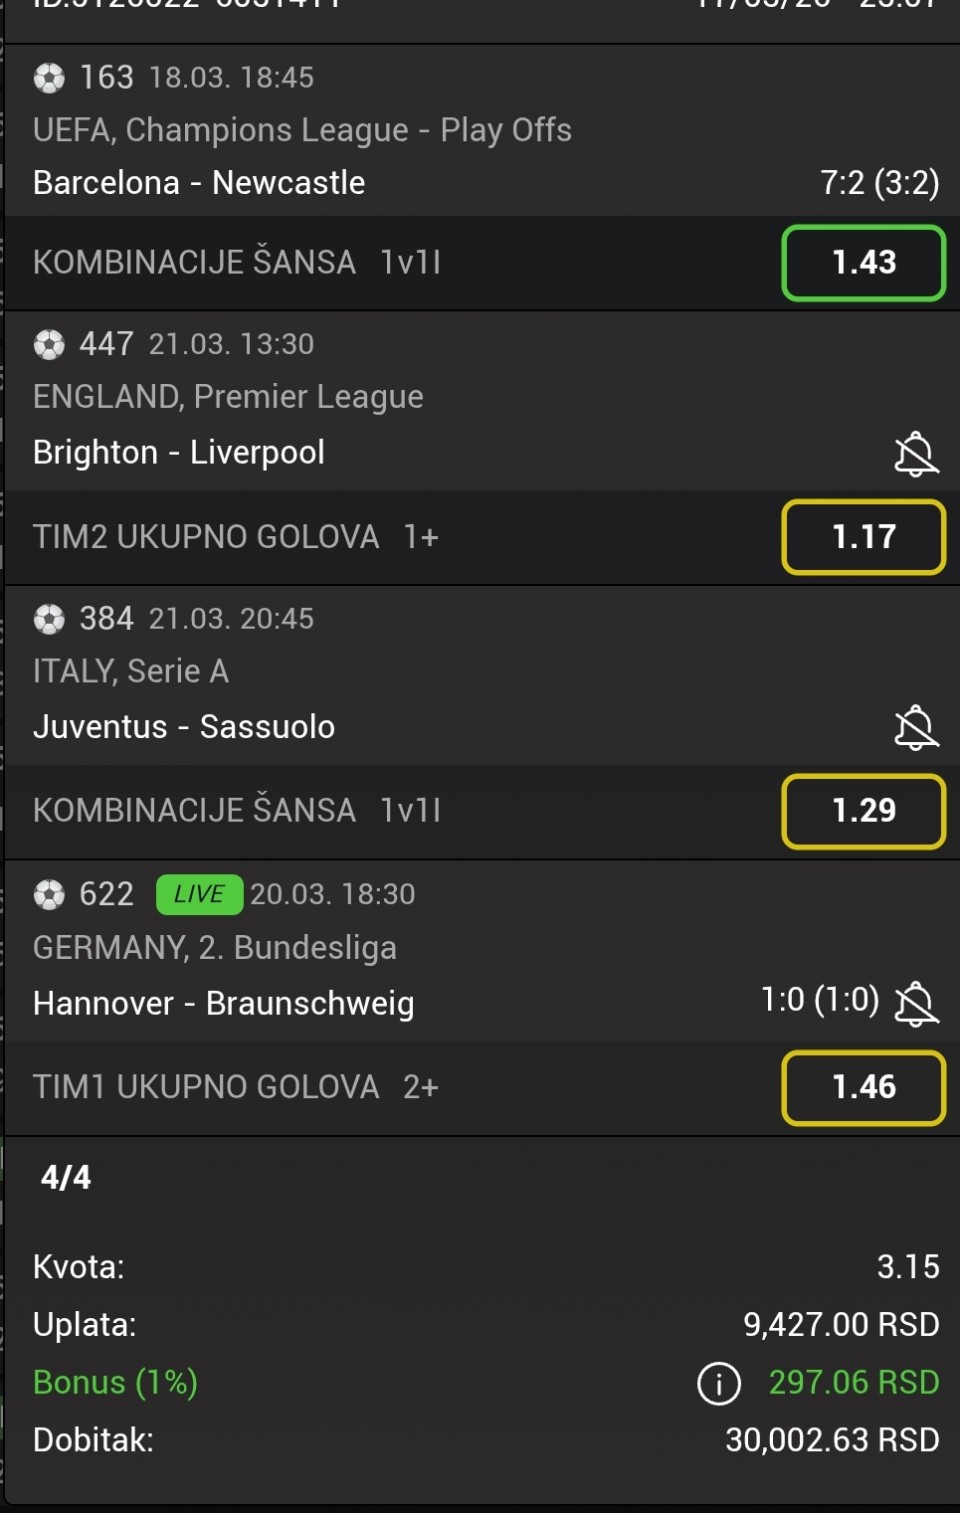Tap the 1:0 (1:0) live score
Screen dimensions: 960x1513
coord(819,999)
